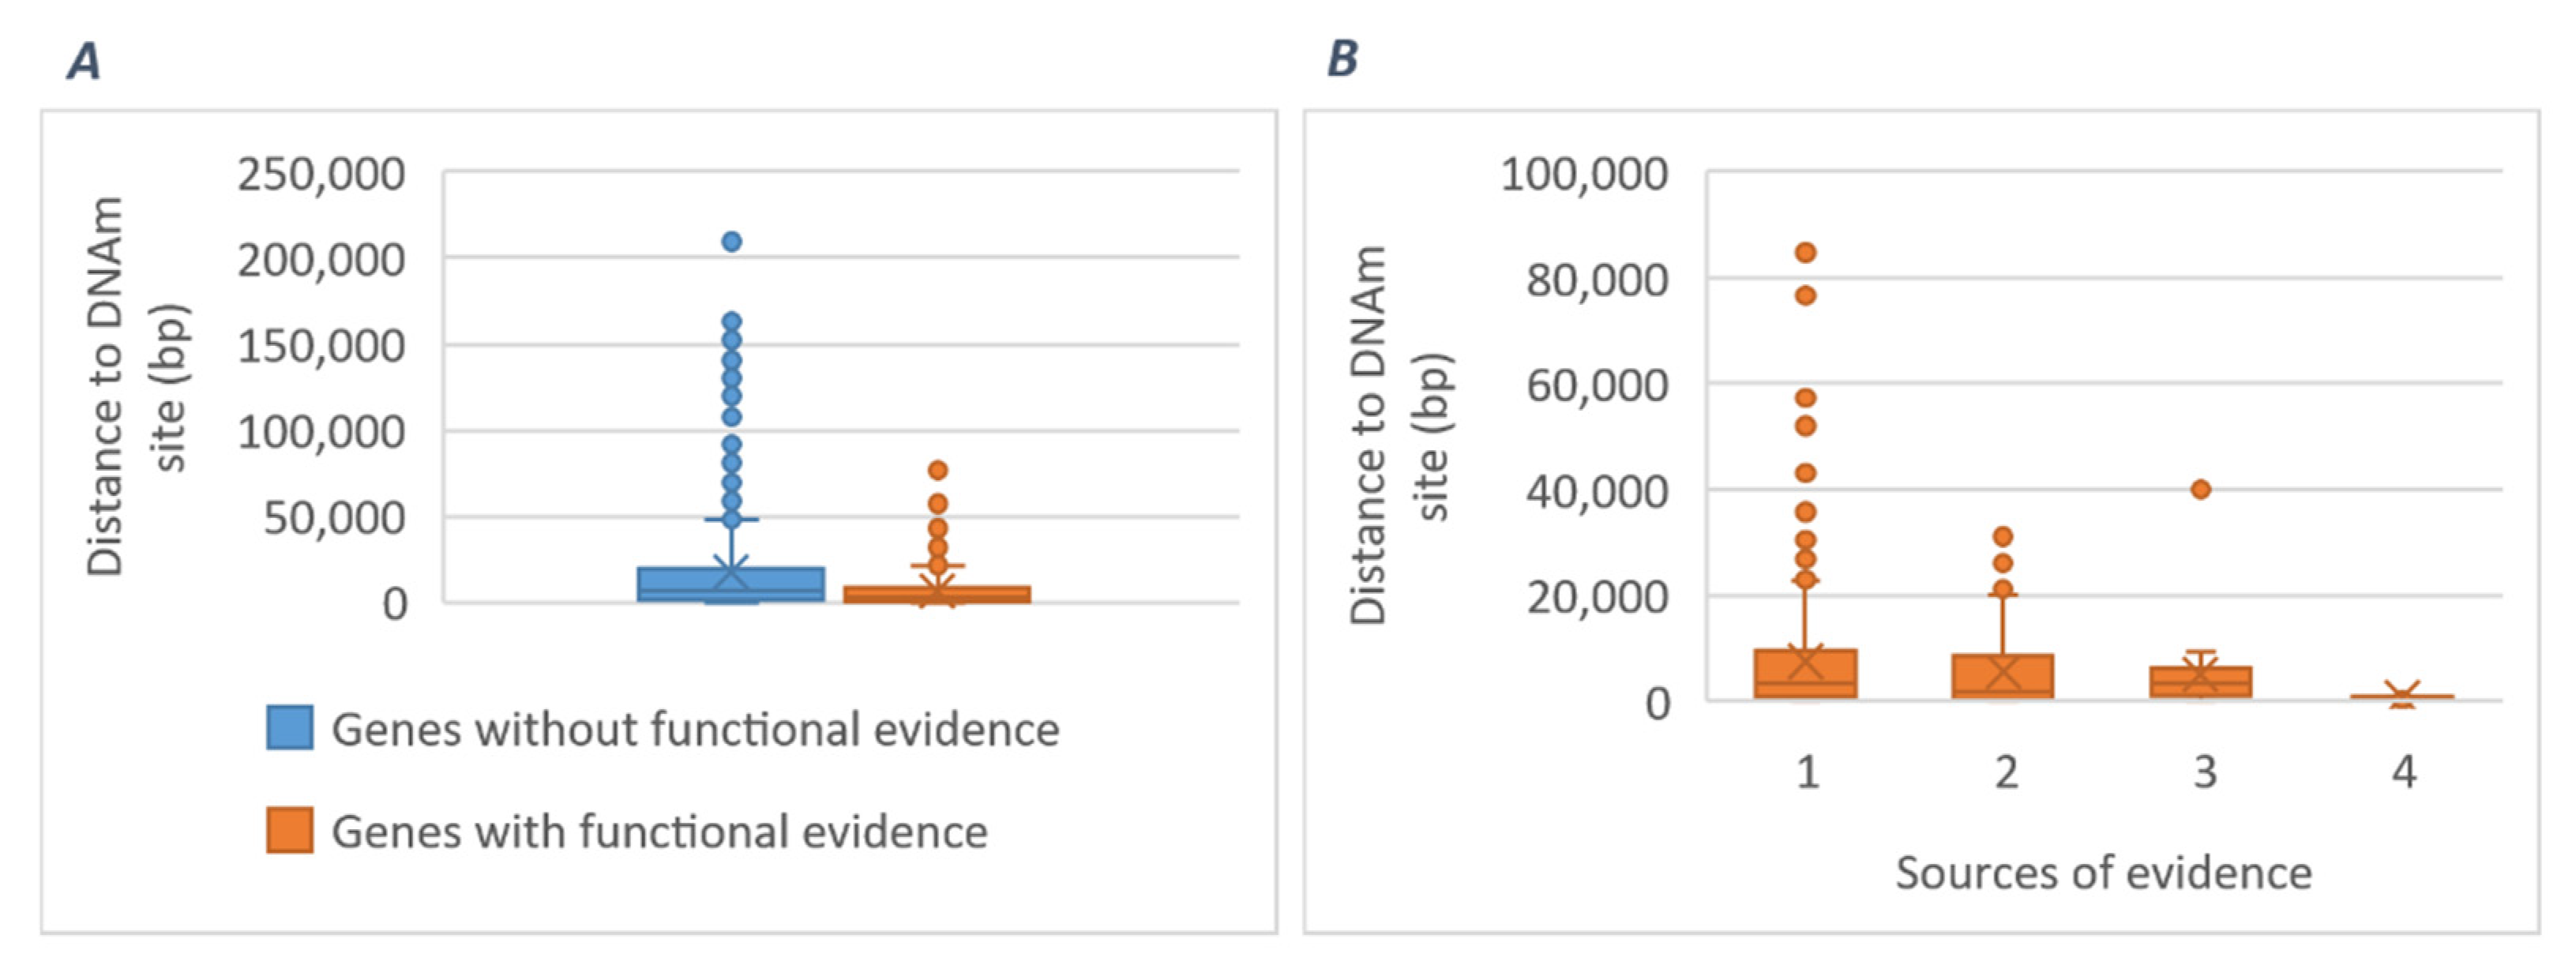Click the mean marker for evidence source 4
Screen dimensions: 2576x965
(x=2402, y=694)
